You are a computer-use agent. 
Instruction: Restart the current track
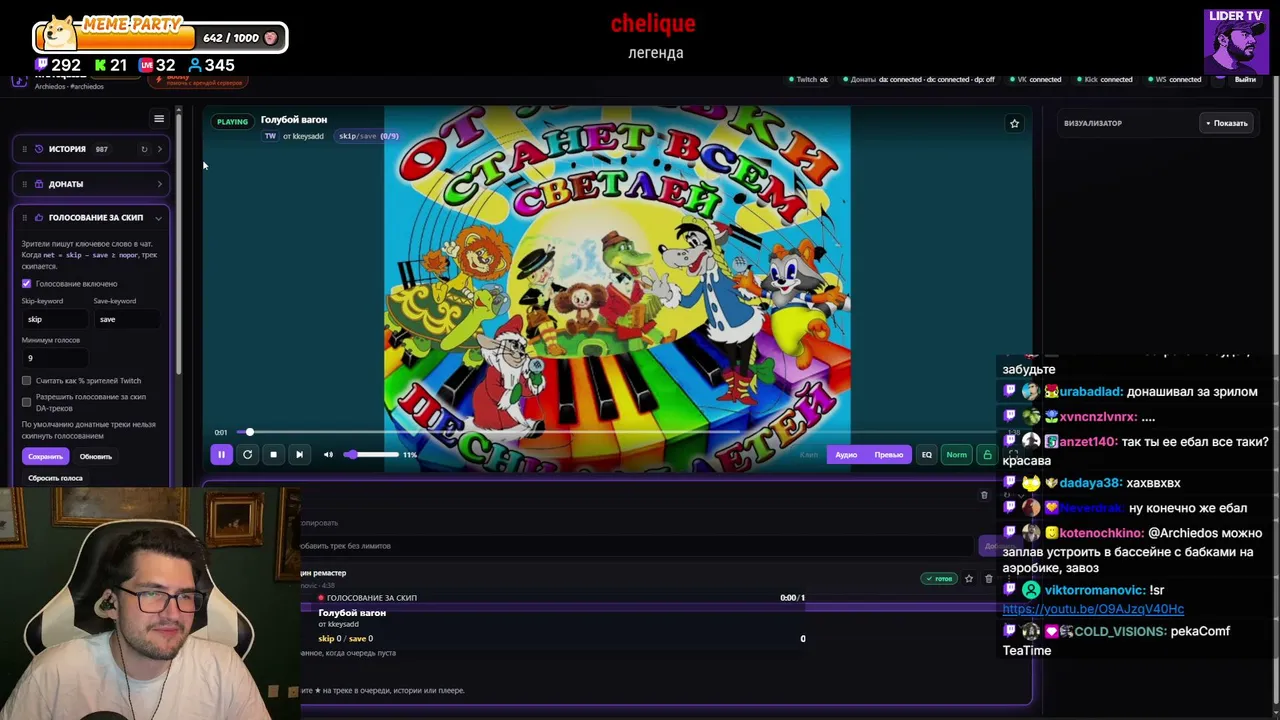click(247, 454)
